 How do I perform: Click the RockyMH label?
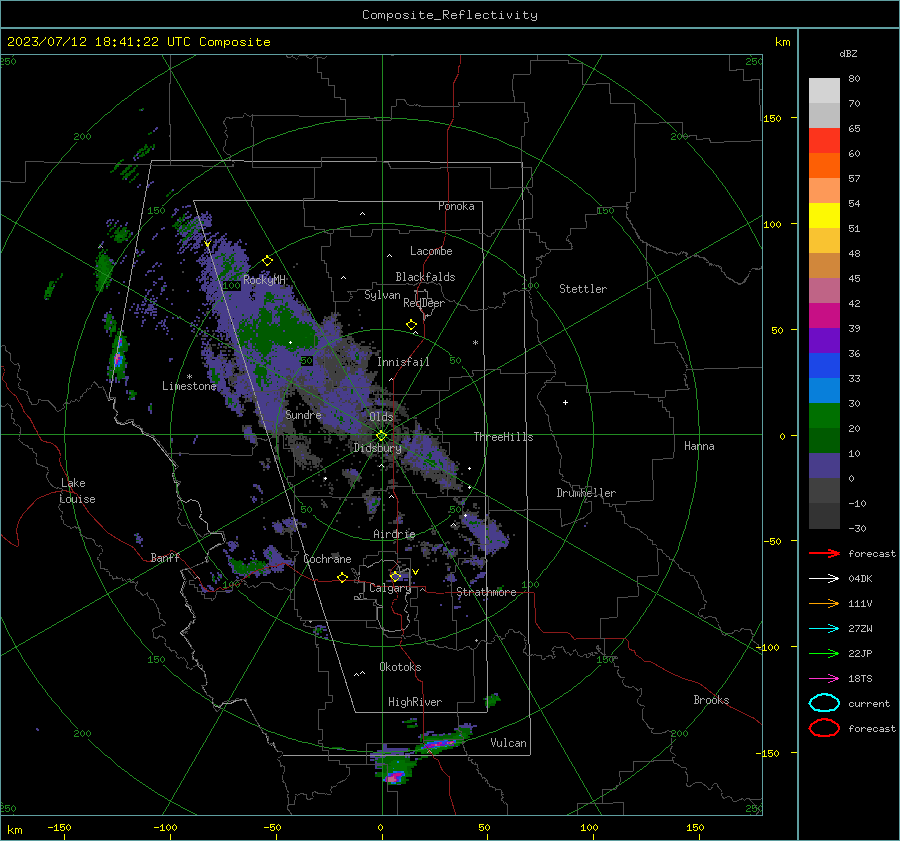point(264,280)
